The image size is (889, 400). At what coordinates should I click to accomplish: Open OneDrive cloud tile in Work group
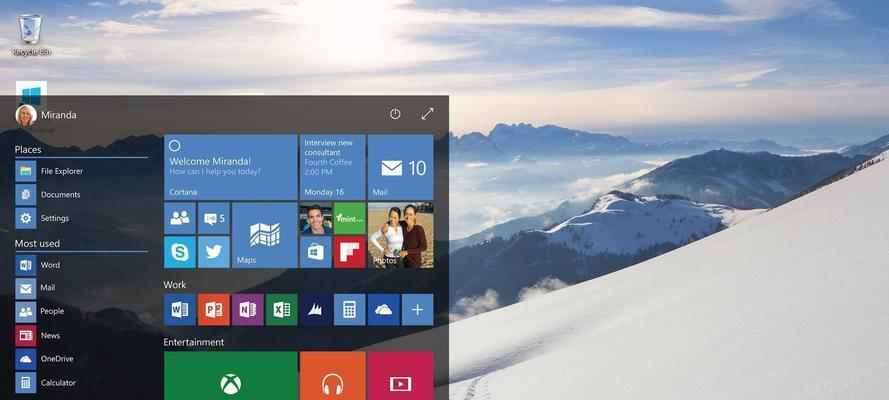(384, 309)
